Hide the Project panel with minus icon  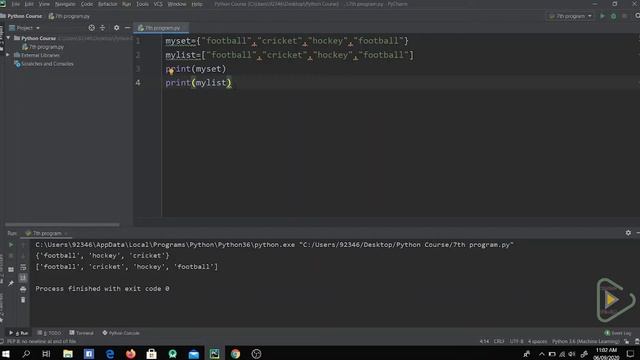pos(127,28)
